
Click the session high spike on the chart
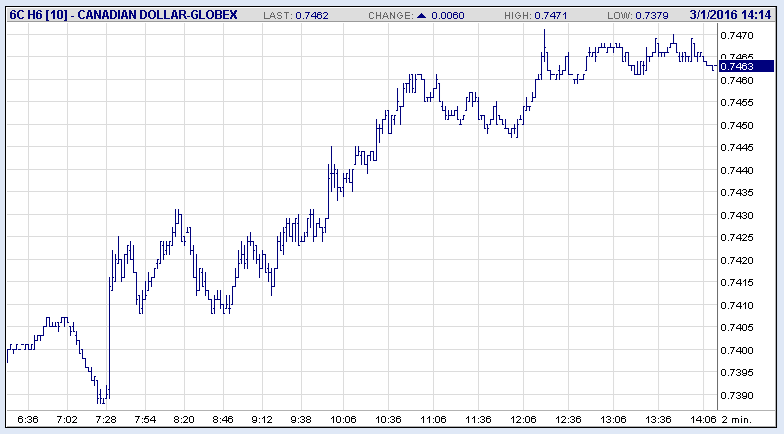point(544,32)
